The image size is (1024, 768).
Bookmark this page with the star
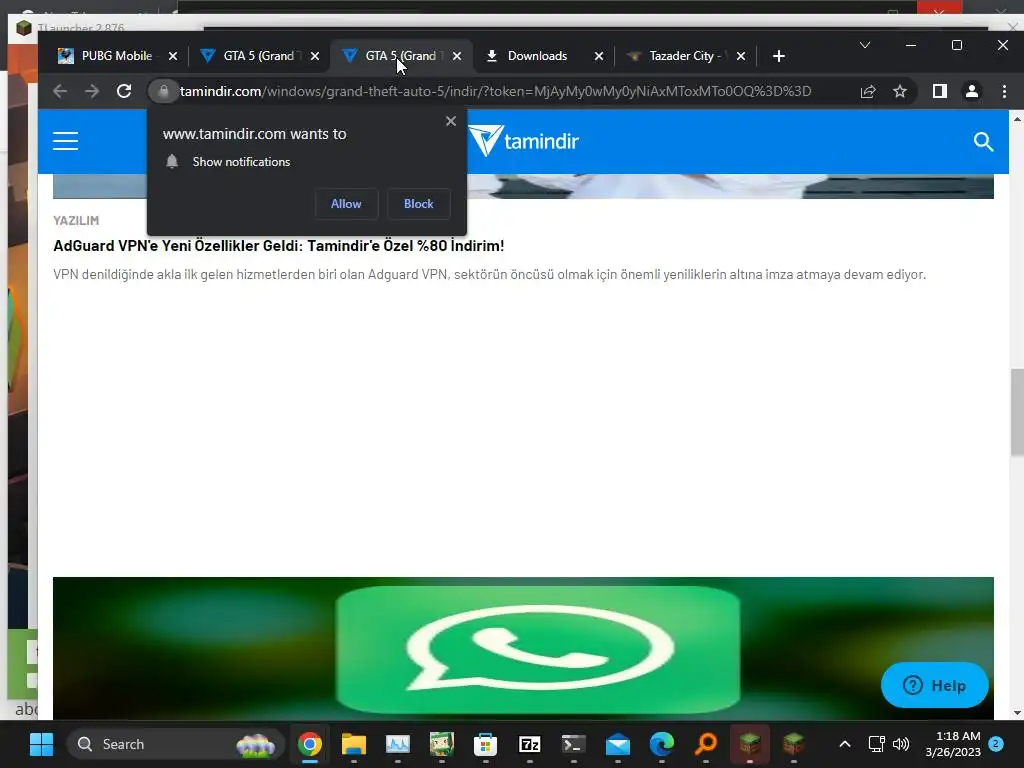click(x=900, y=91)
